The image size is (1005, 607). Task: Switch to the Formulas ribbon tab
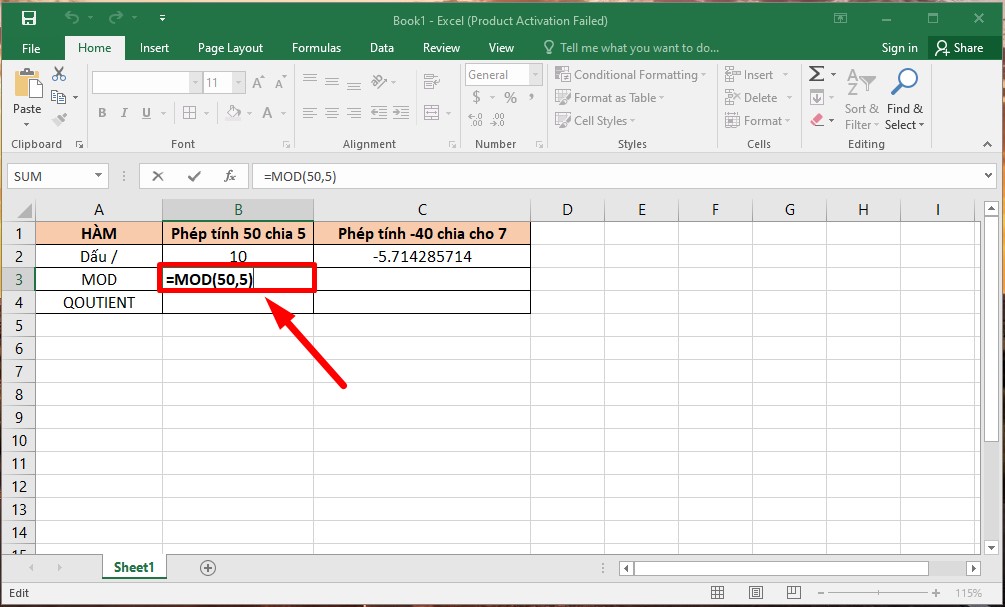click(316, 47)
